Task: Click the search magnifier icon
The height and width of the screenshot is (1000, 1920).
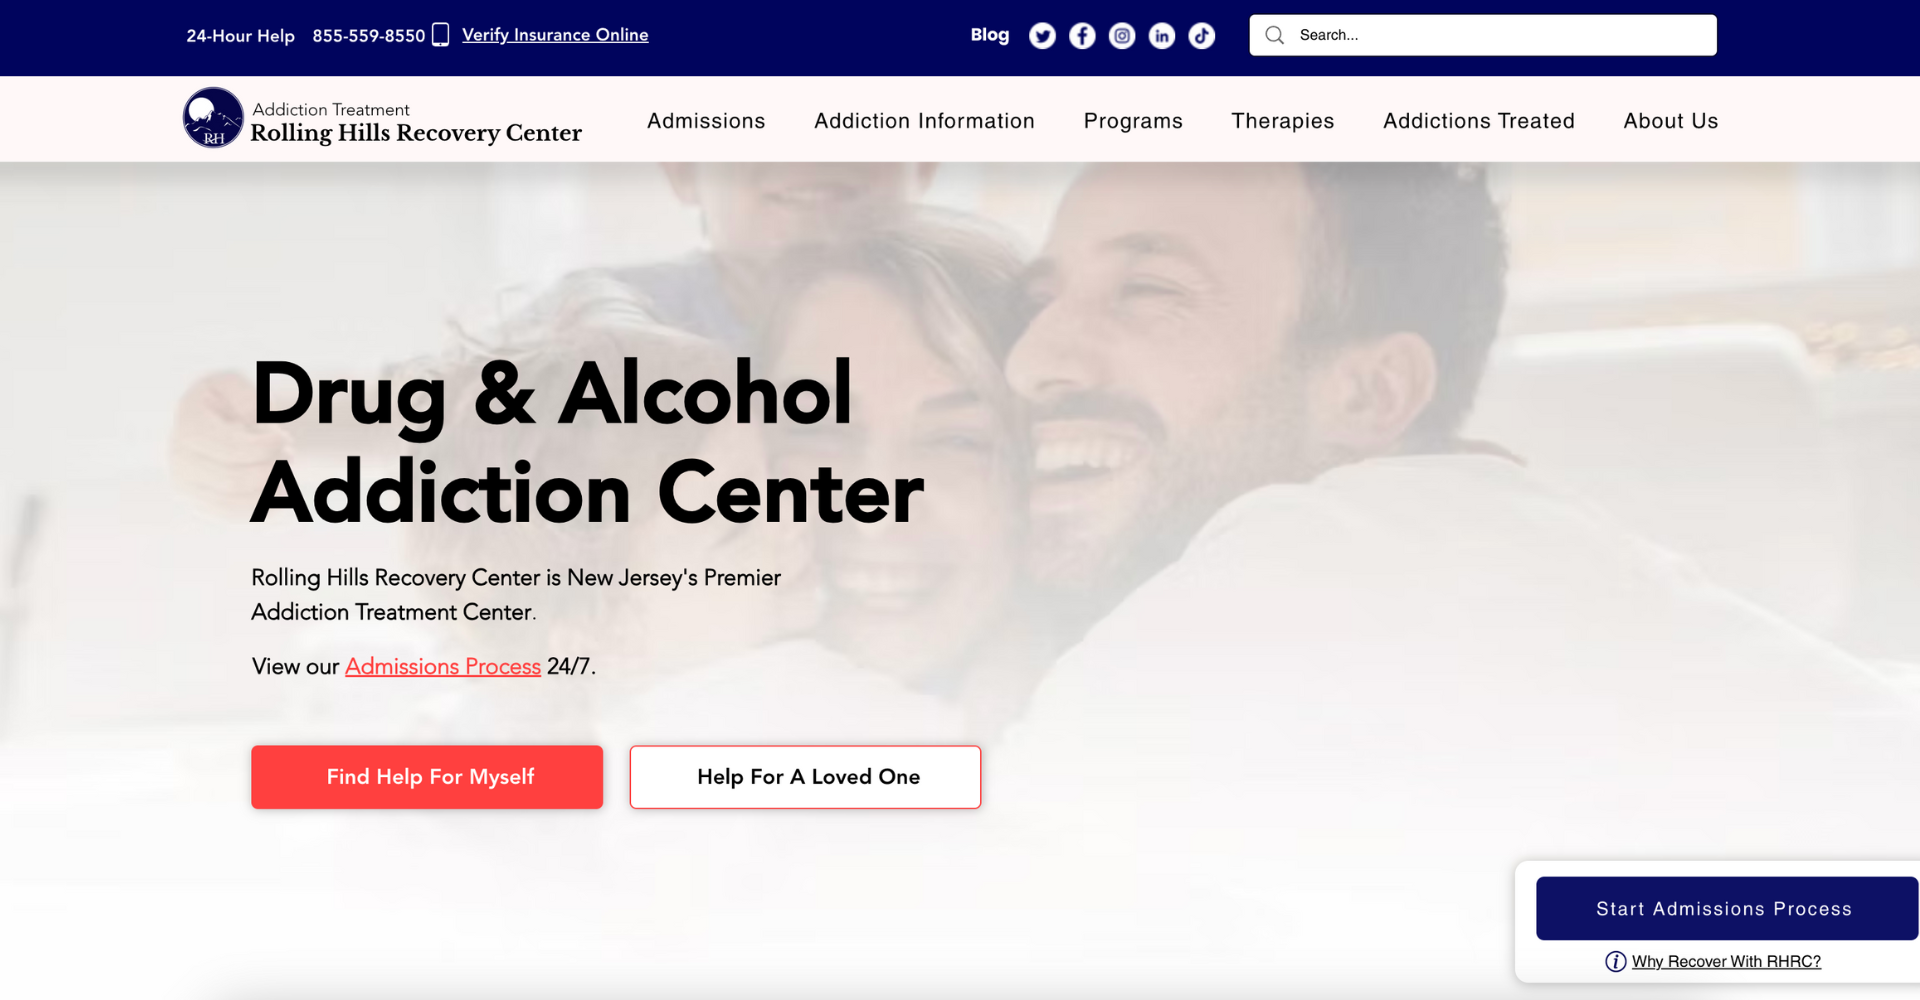Action: (x=1274, y=35)
